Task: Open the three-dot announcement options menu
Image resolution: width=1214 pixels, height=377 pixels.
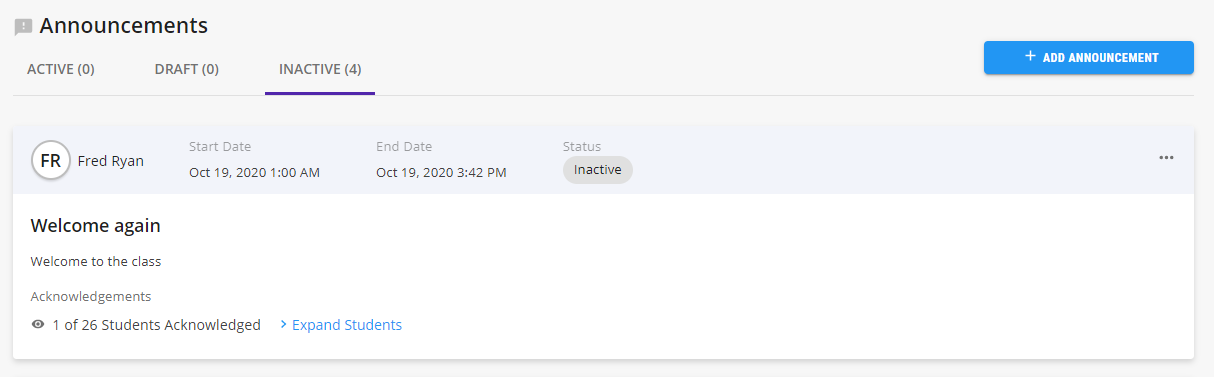Action: coord(1166,158)
